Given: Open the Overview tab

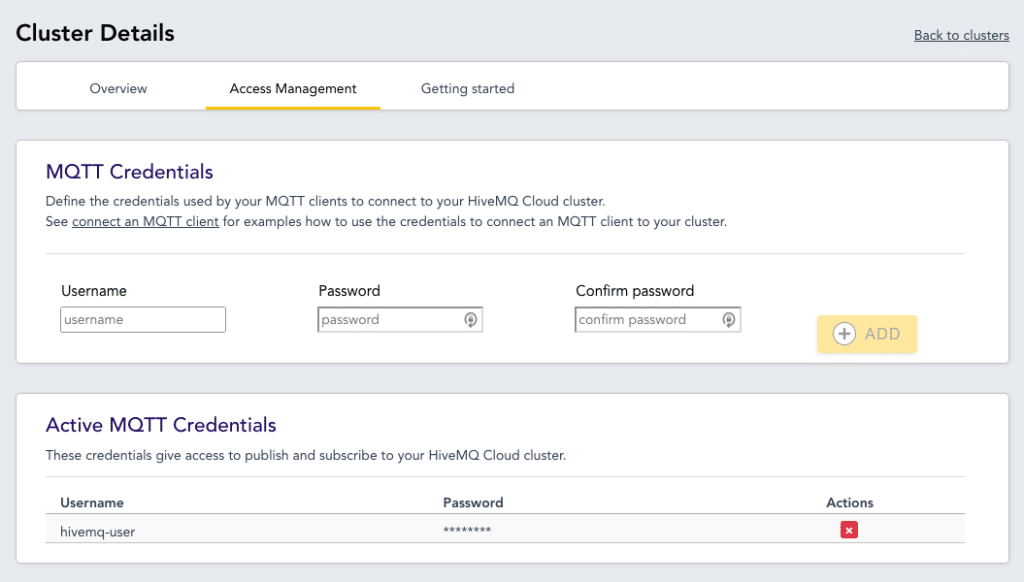Looking at the screenshot, I should 118,88.
